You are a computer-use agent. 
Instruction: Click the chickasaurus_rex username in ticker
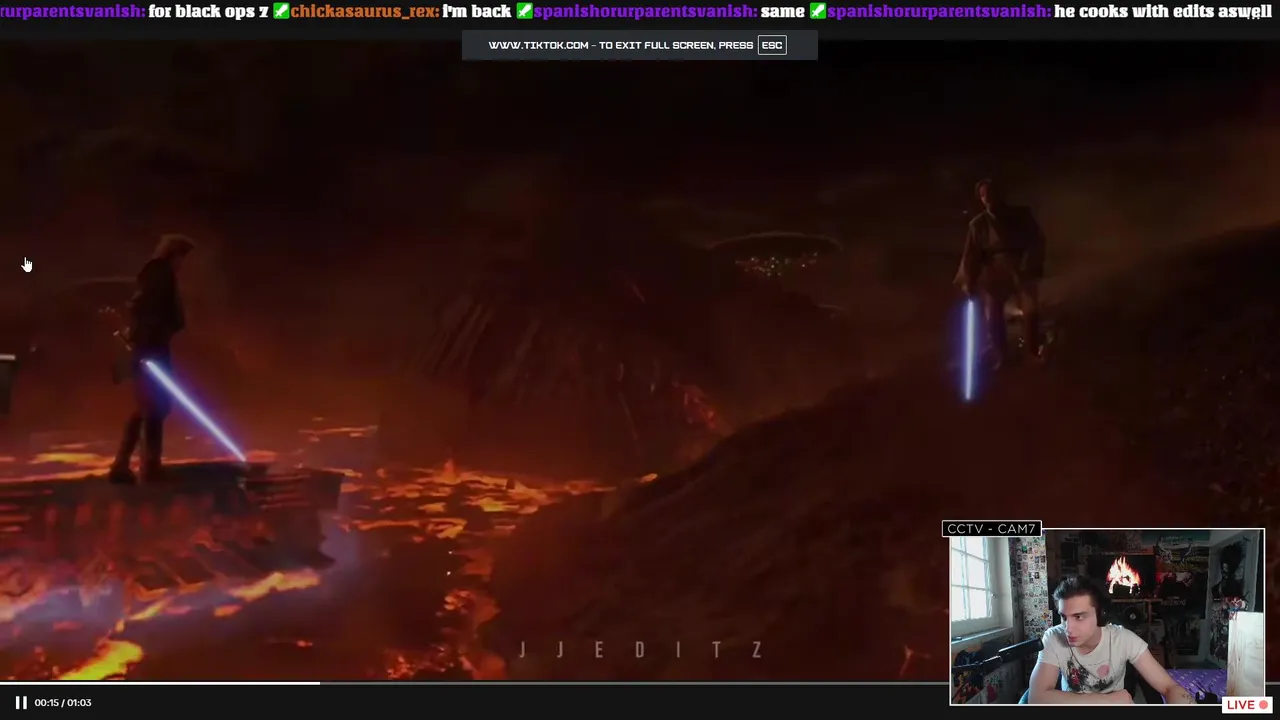[365, 12]
